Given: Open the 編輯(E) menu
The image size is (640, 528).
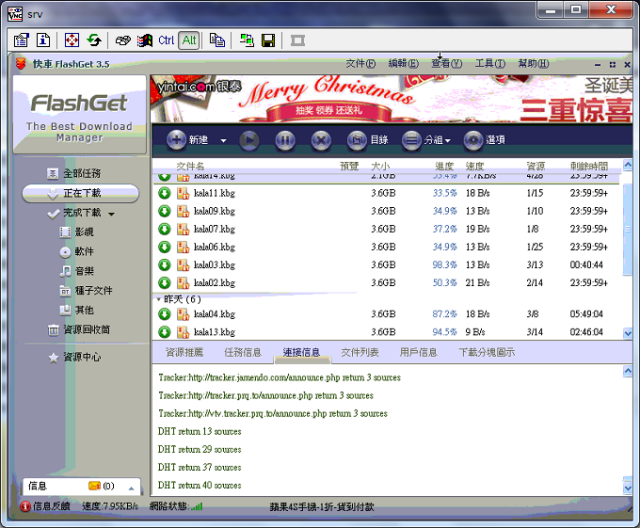Looking at the screenshot, I should tap(403, 64).
